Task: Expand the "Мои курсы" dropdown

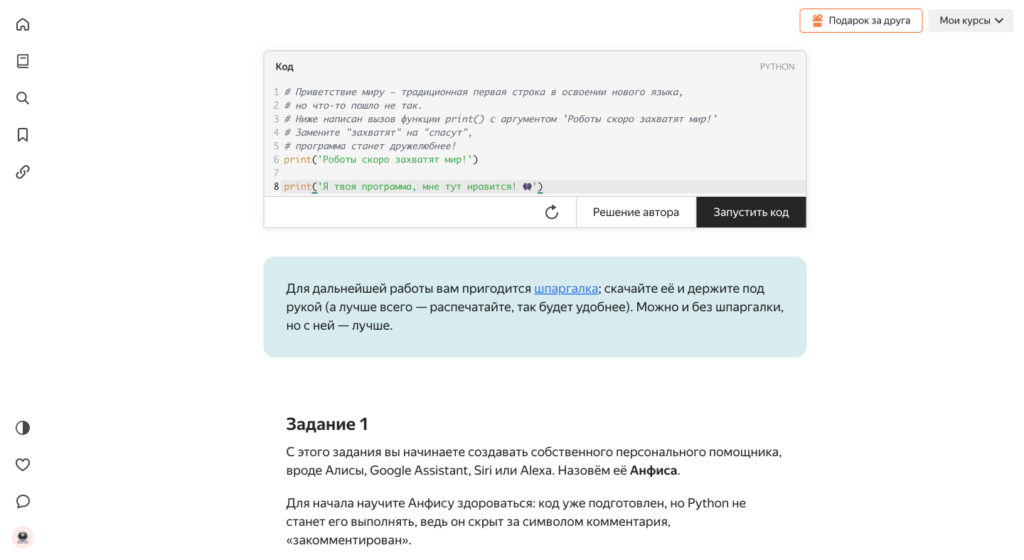Action: point(970,20)
